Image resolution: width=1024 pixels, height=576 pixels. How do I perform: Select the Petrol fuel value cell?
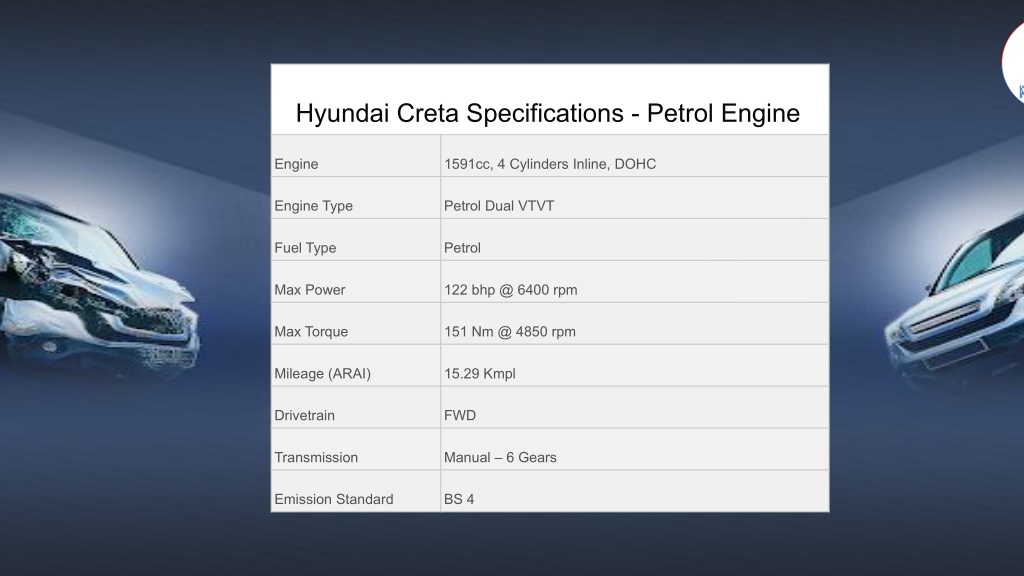pos(635,240)
